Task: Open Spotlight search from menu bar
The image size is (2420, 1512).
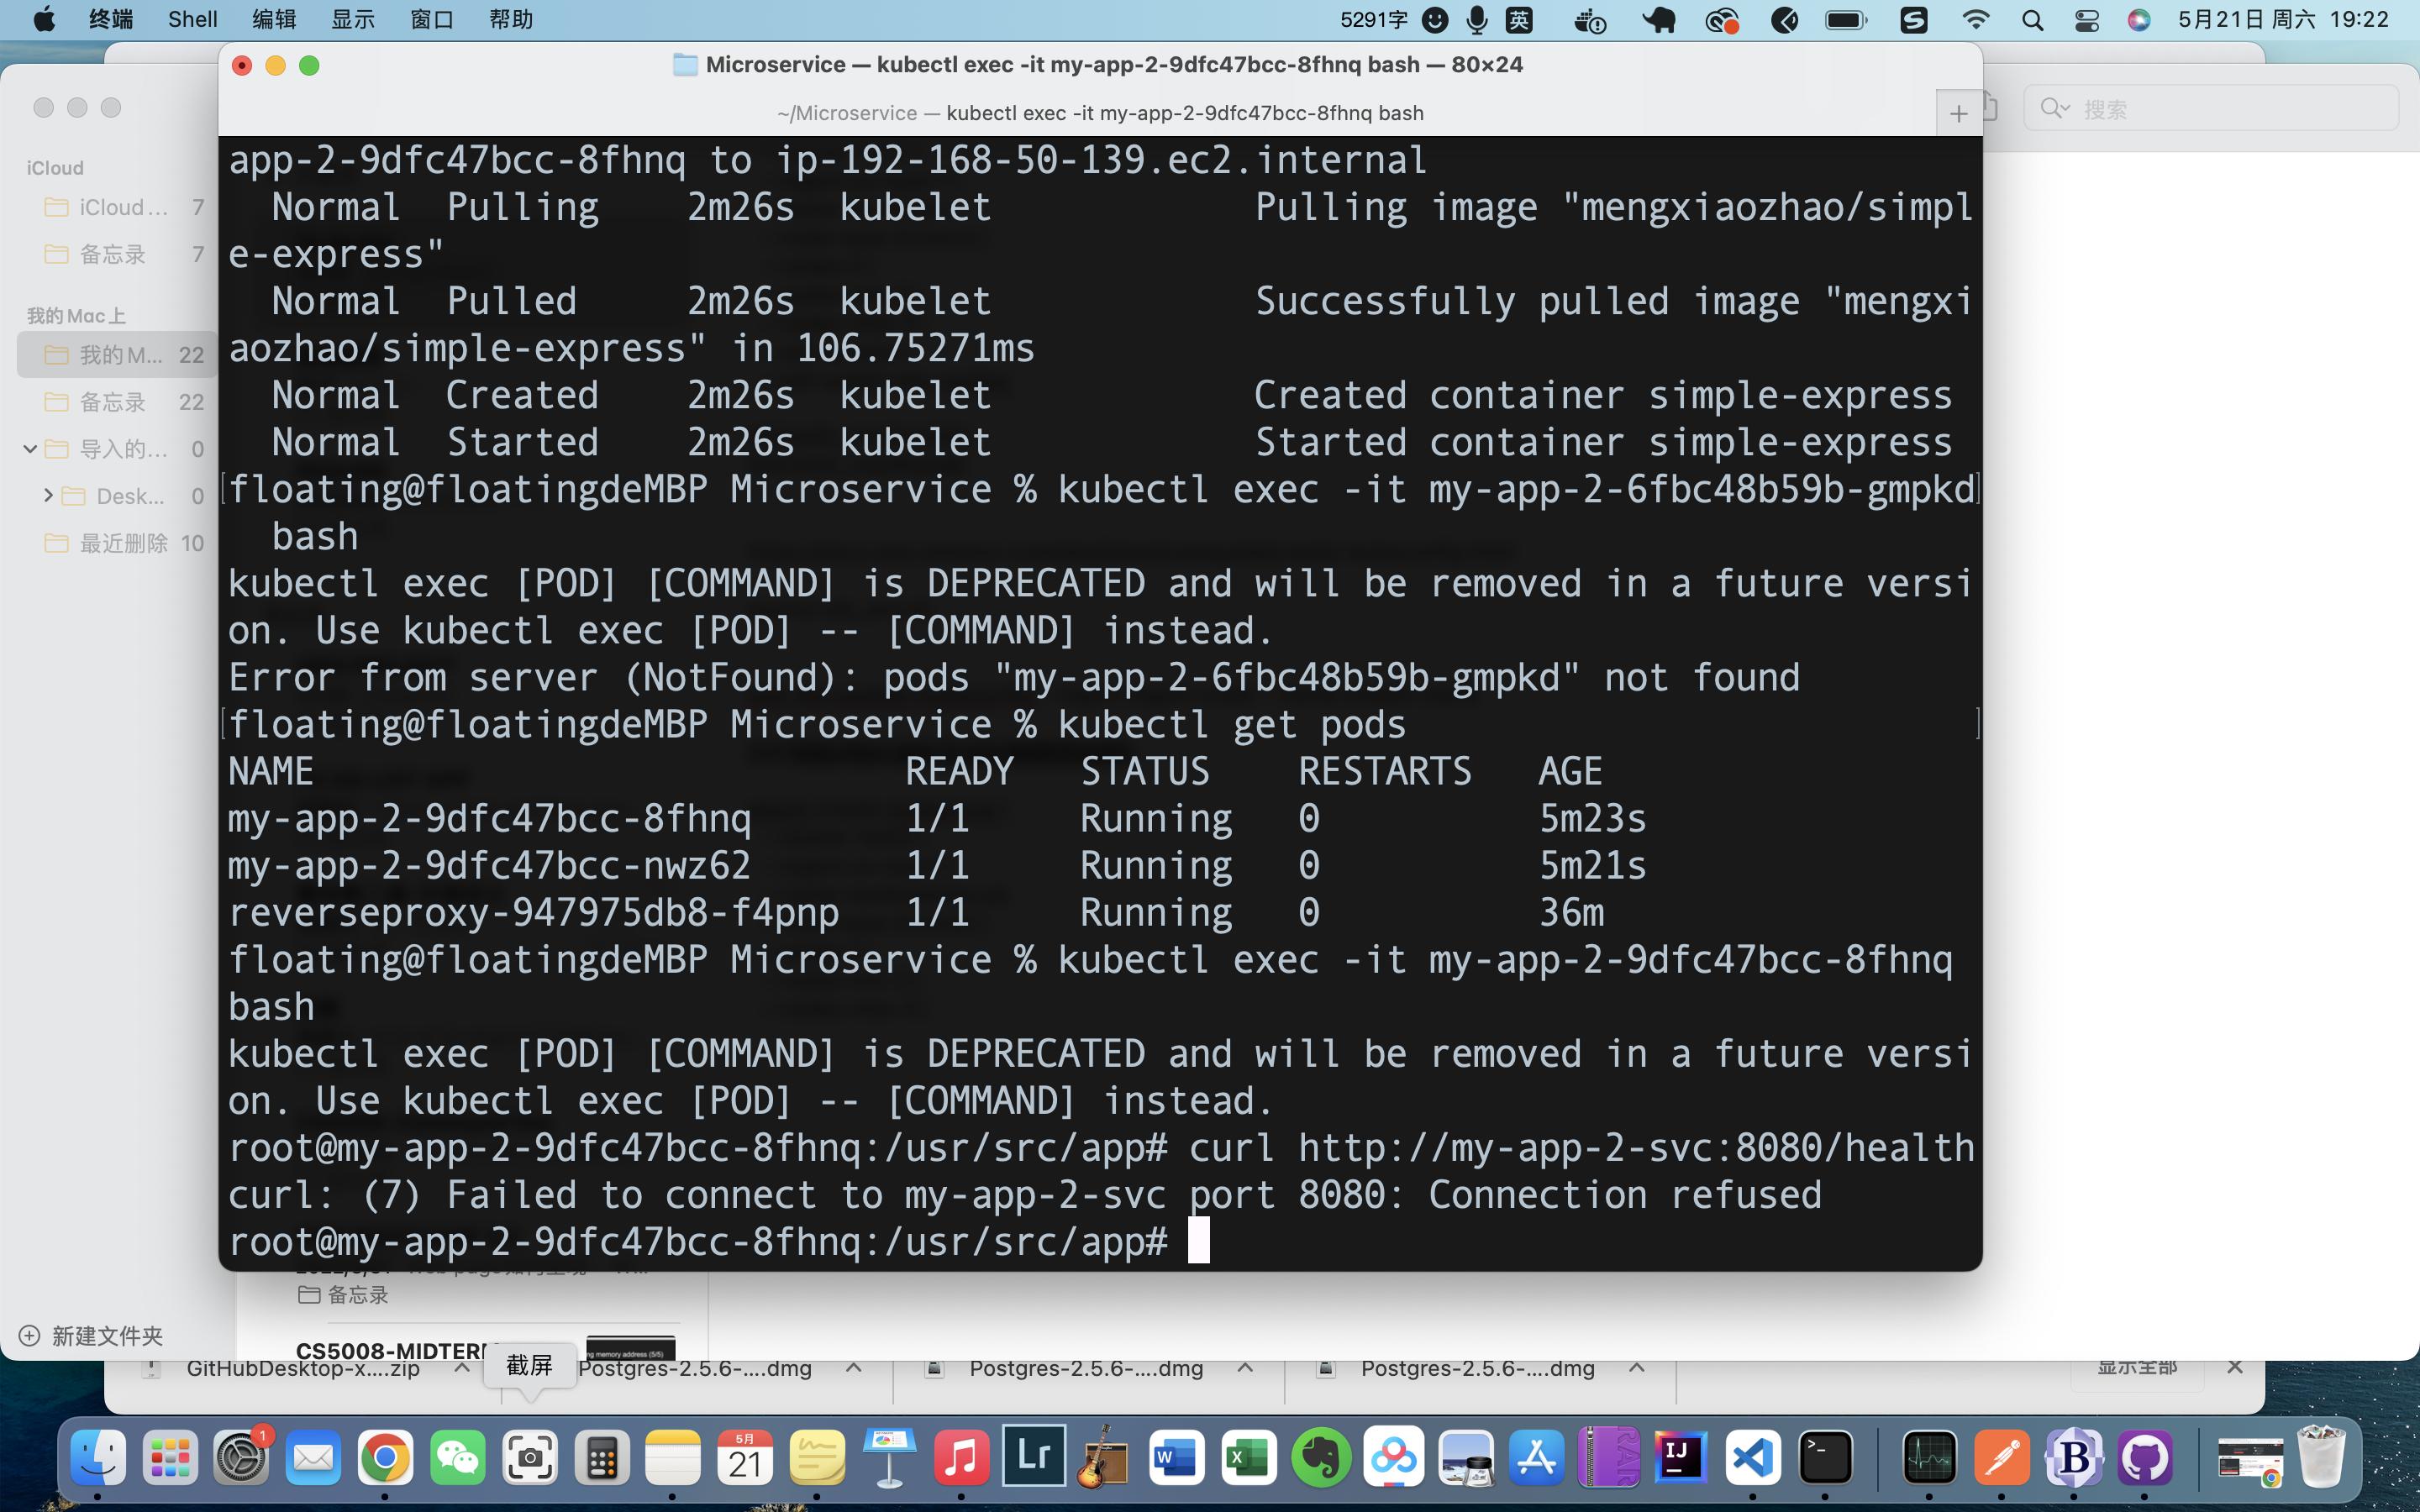Action: click(2032, 20)
